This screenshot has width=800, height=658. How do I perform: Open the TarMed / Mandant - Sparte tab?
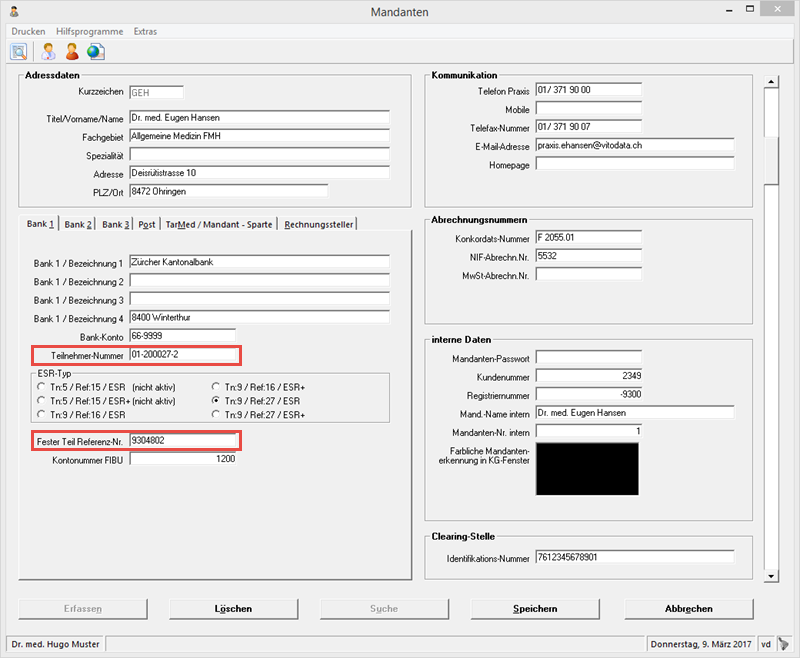219,224
